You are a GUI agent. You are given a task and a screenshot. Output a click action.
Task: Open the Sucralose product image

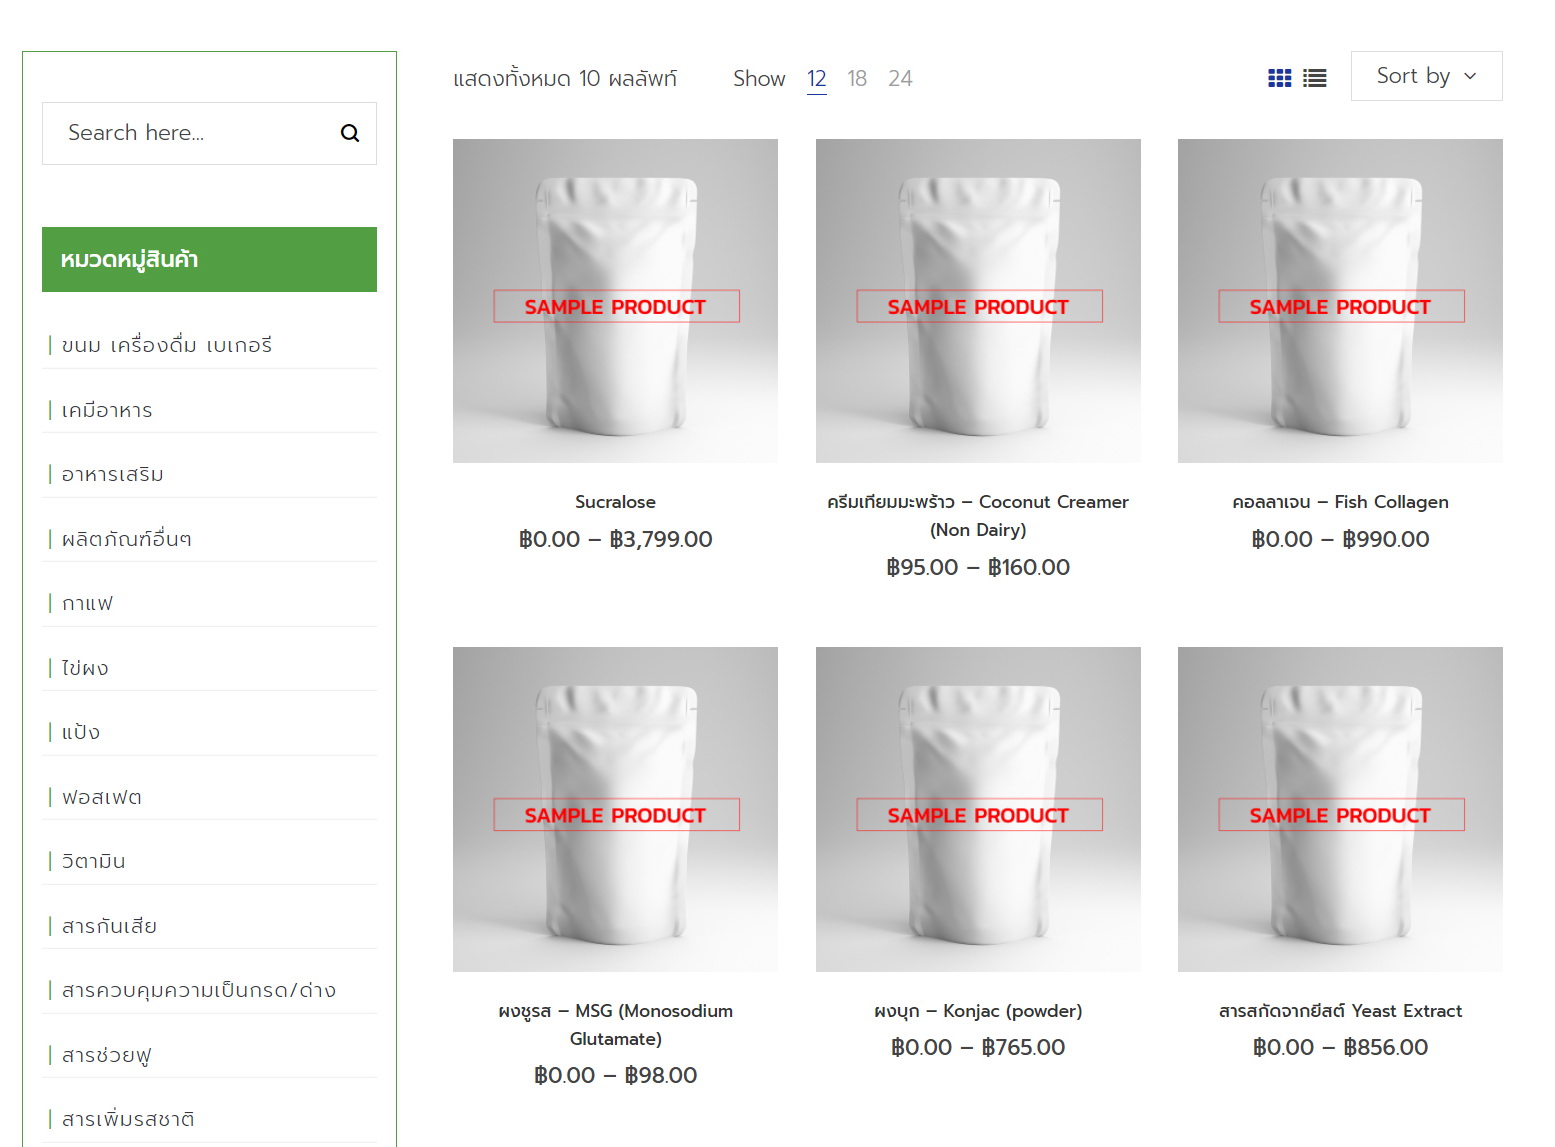point(615,300)
